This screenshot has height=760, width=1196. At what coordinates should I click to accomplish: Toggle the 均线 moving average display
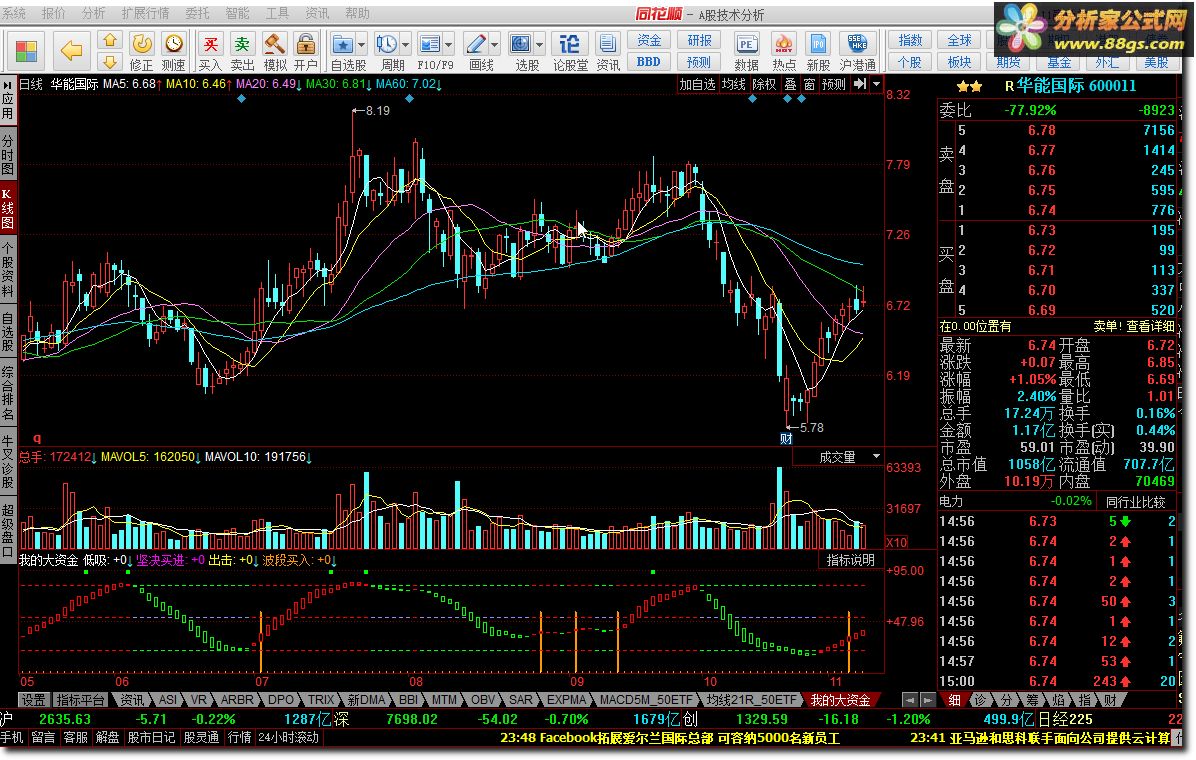tap(734, 84)
